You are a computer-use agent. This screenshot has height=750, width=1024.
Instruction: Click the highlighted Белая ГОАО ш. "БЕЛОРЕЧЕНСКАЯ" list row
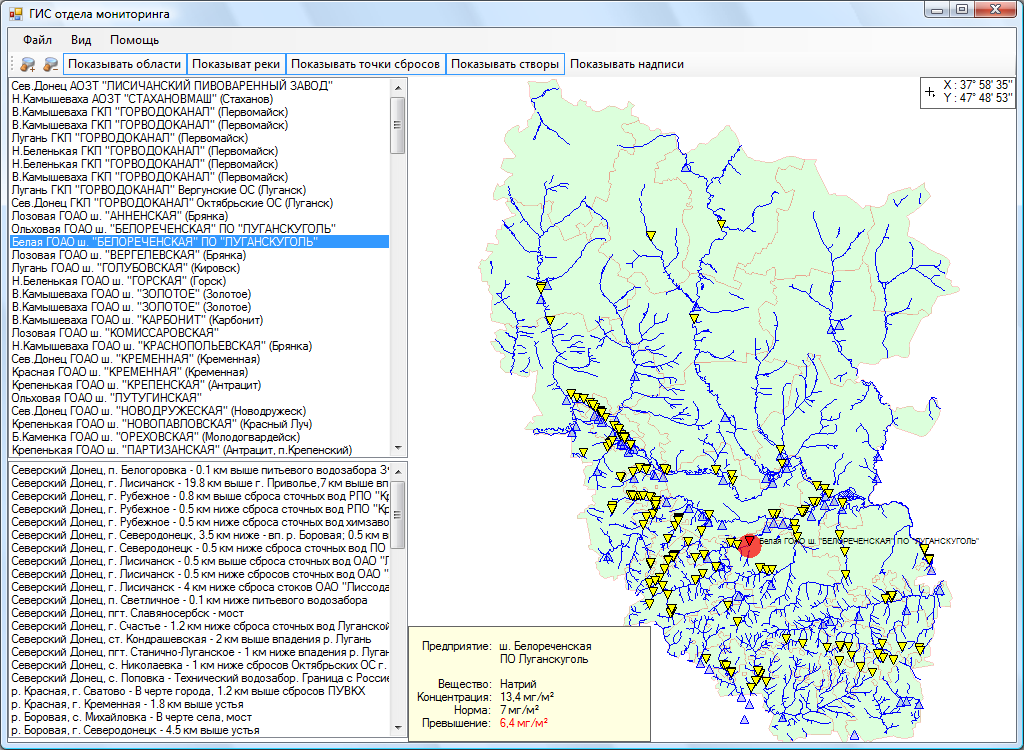tap(200, 242)
